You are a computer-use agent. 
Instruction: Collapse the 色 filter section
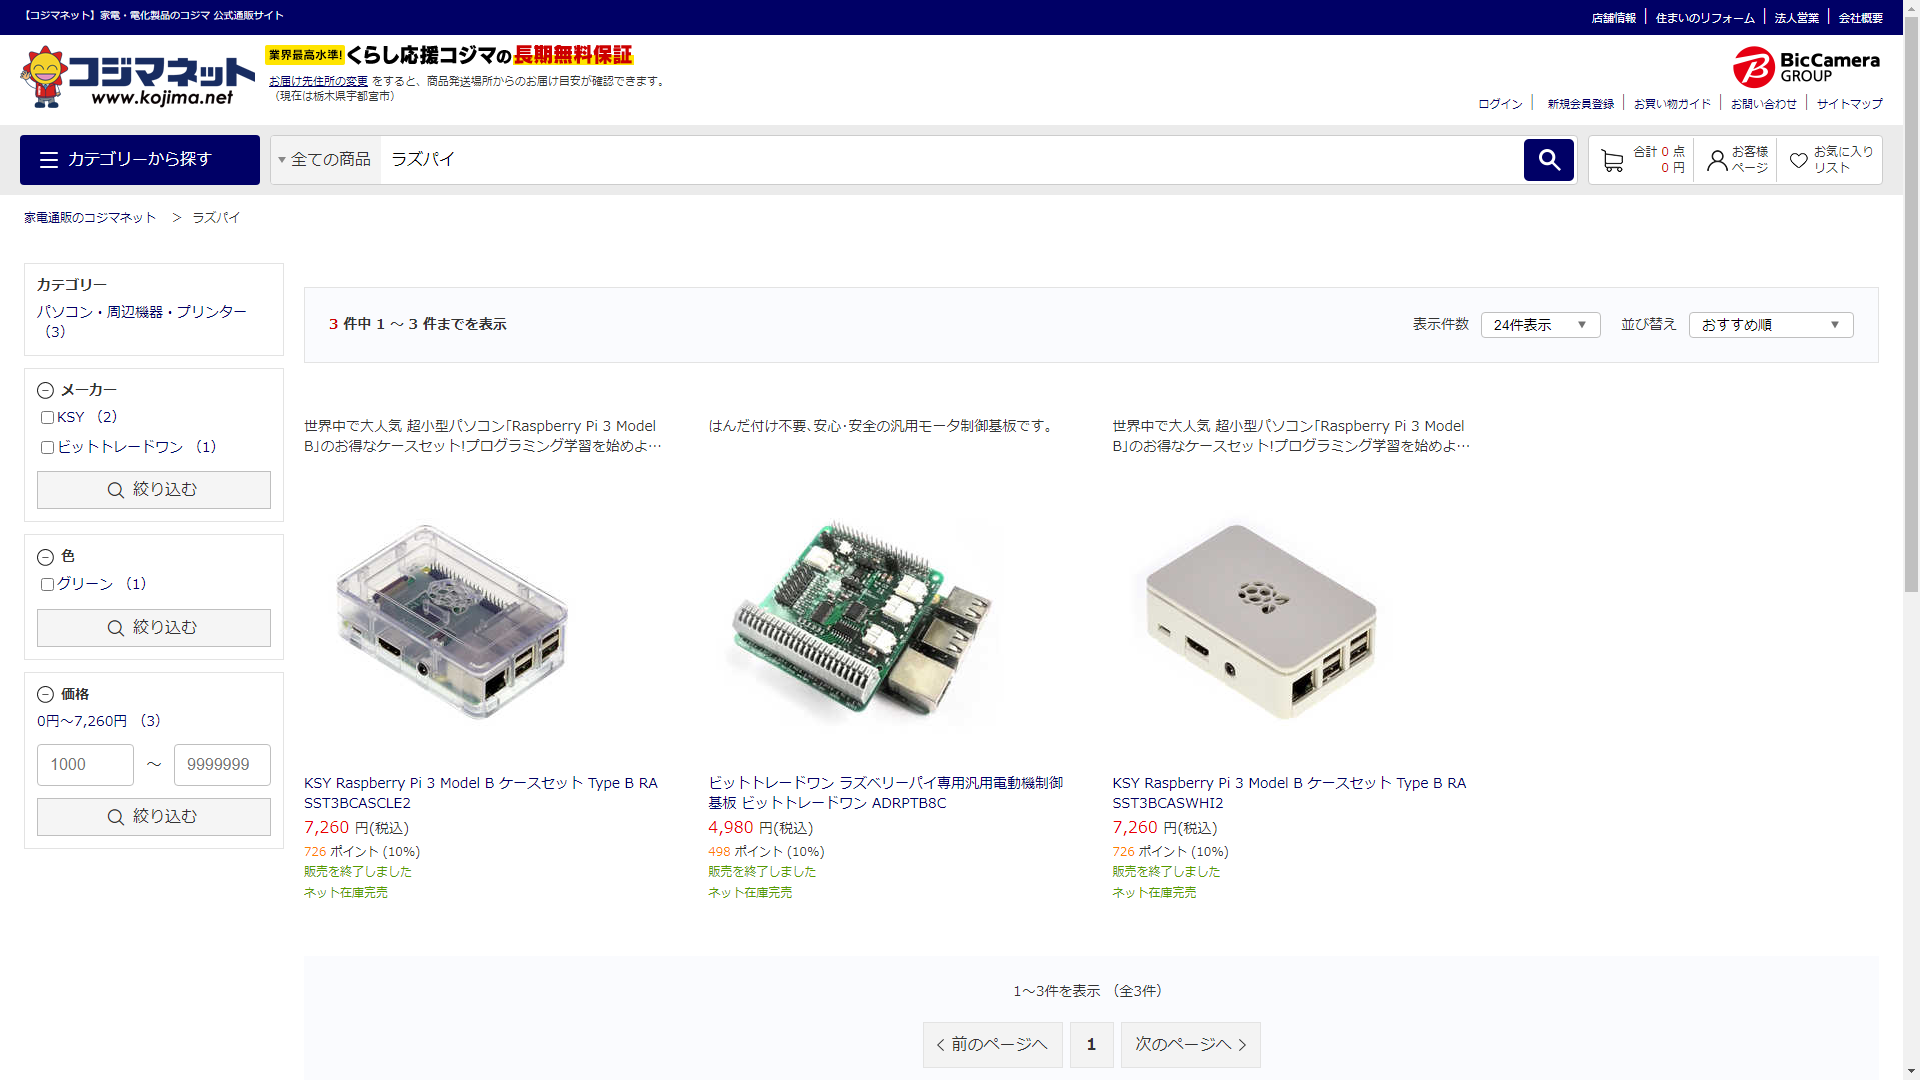46,557
